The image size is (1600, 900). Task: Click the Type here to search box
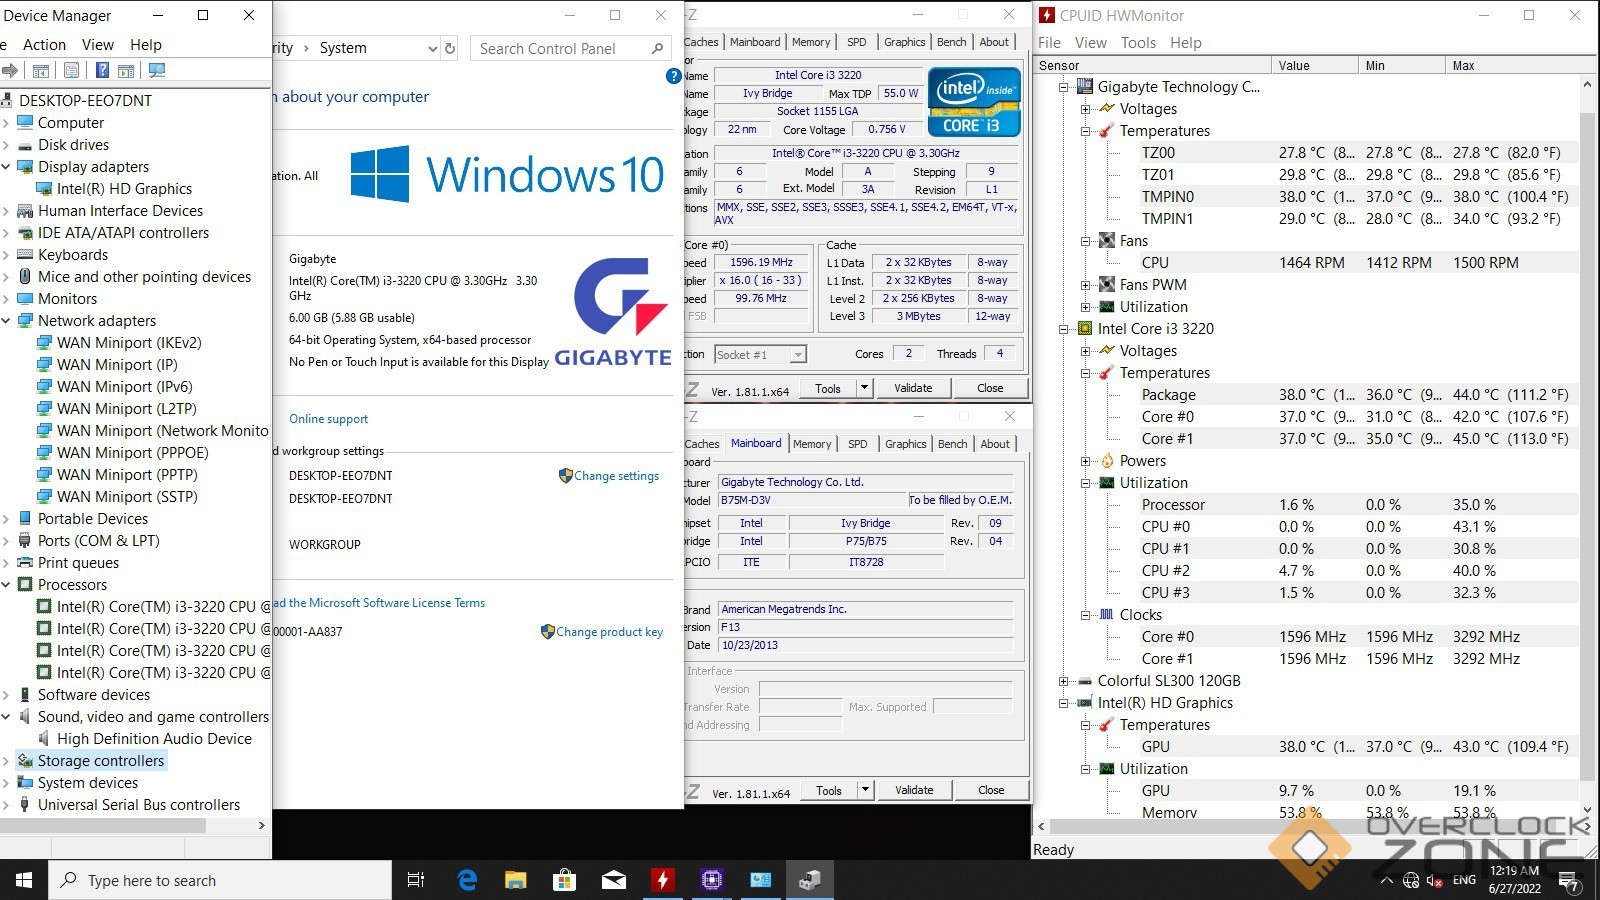[220, 880]
